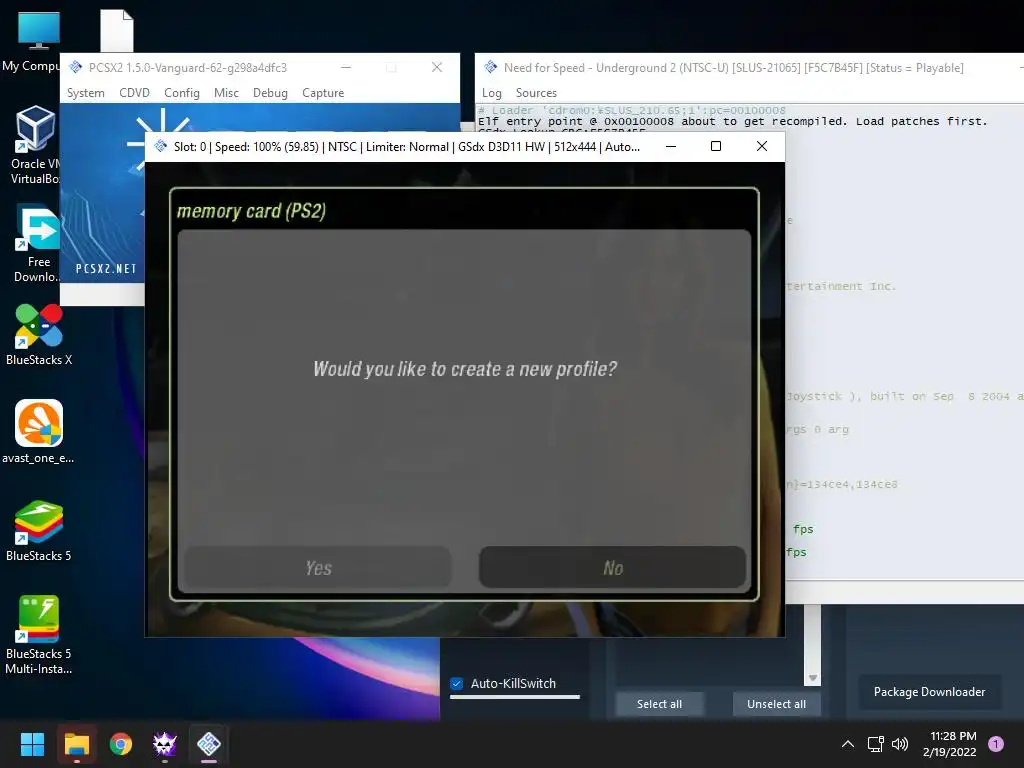Click the PCSX2.NET logo text
The image size is (1024, 768).
click(106, 268)
